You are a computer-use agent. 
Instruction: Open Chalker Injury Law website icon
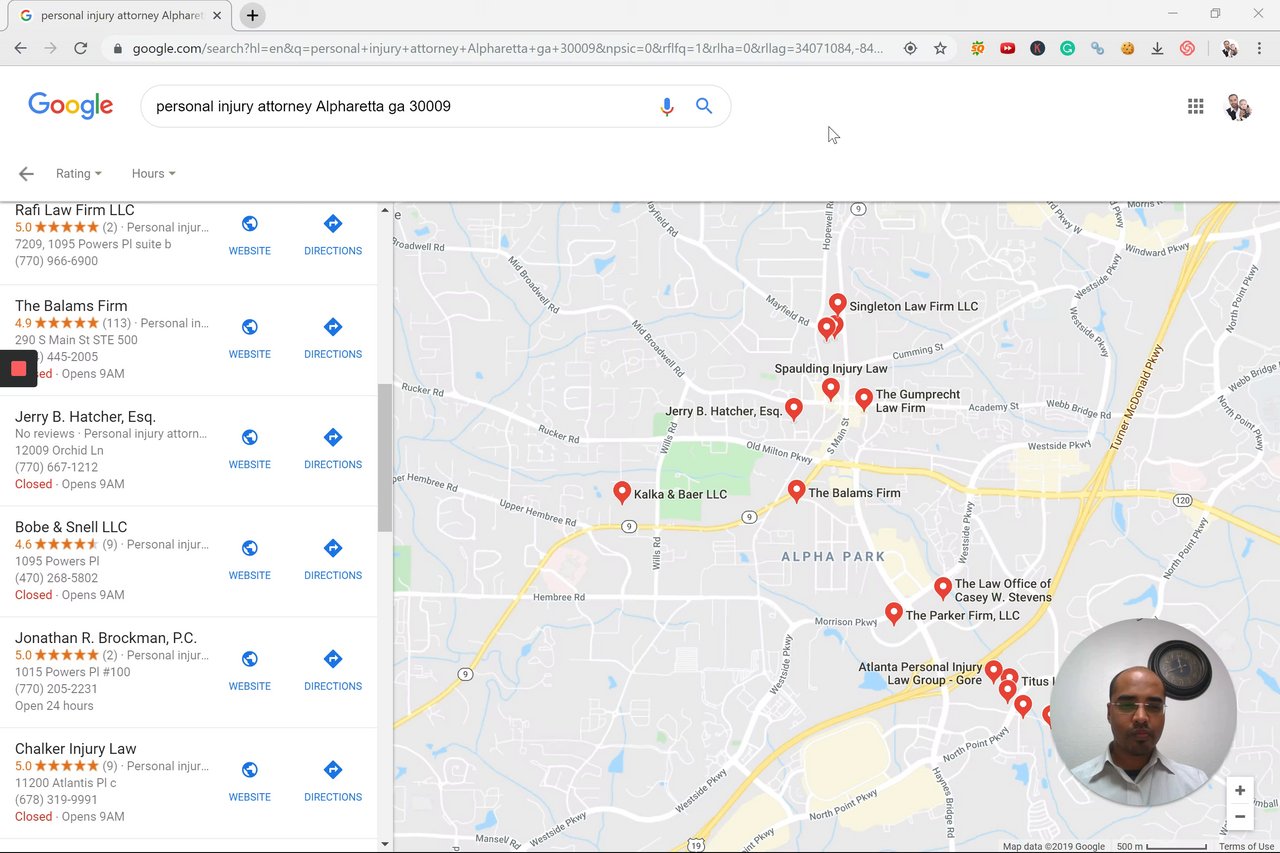point(250,770)
